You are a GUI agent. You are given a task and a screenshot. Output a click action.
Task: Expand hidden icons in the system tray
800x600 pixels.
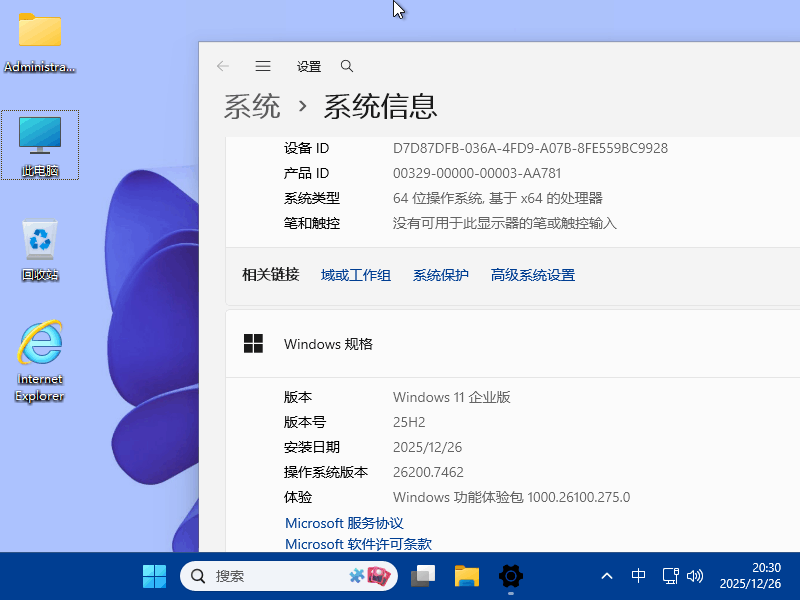click(607, 576)
